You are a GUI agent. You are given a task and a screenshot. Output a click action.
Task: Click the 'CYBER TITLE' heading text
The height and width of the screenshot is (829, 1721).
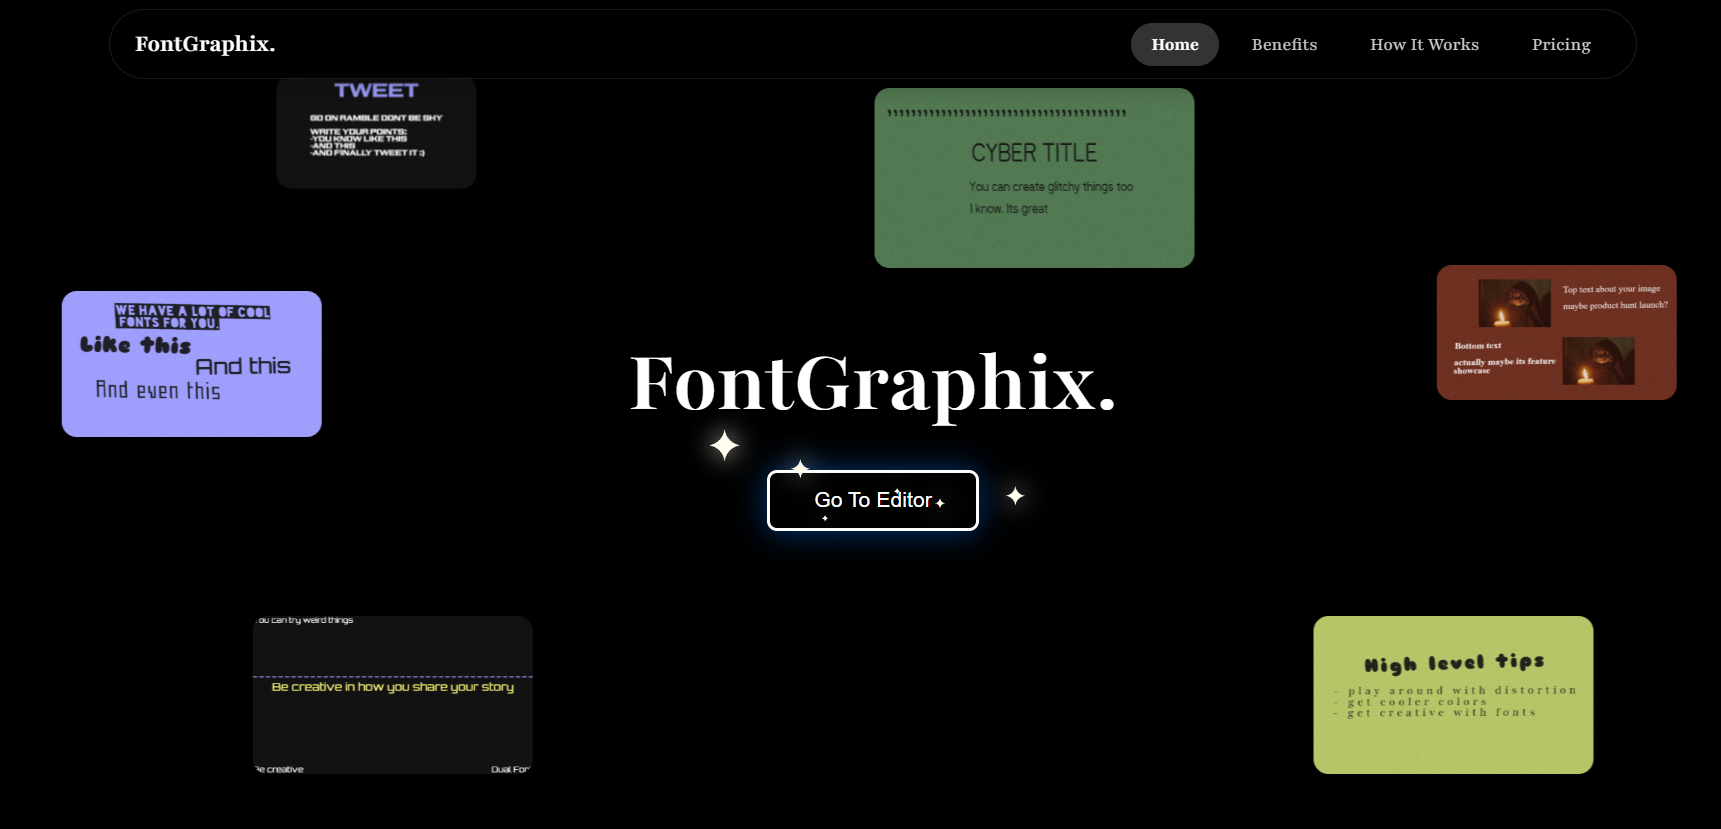1034,153
